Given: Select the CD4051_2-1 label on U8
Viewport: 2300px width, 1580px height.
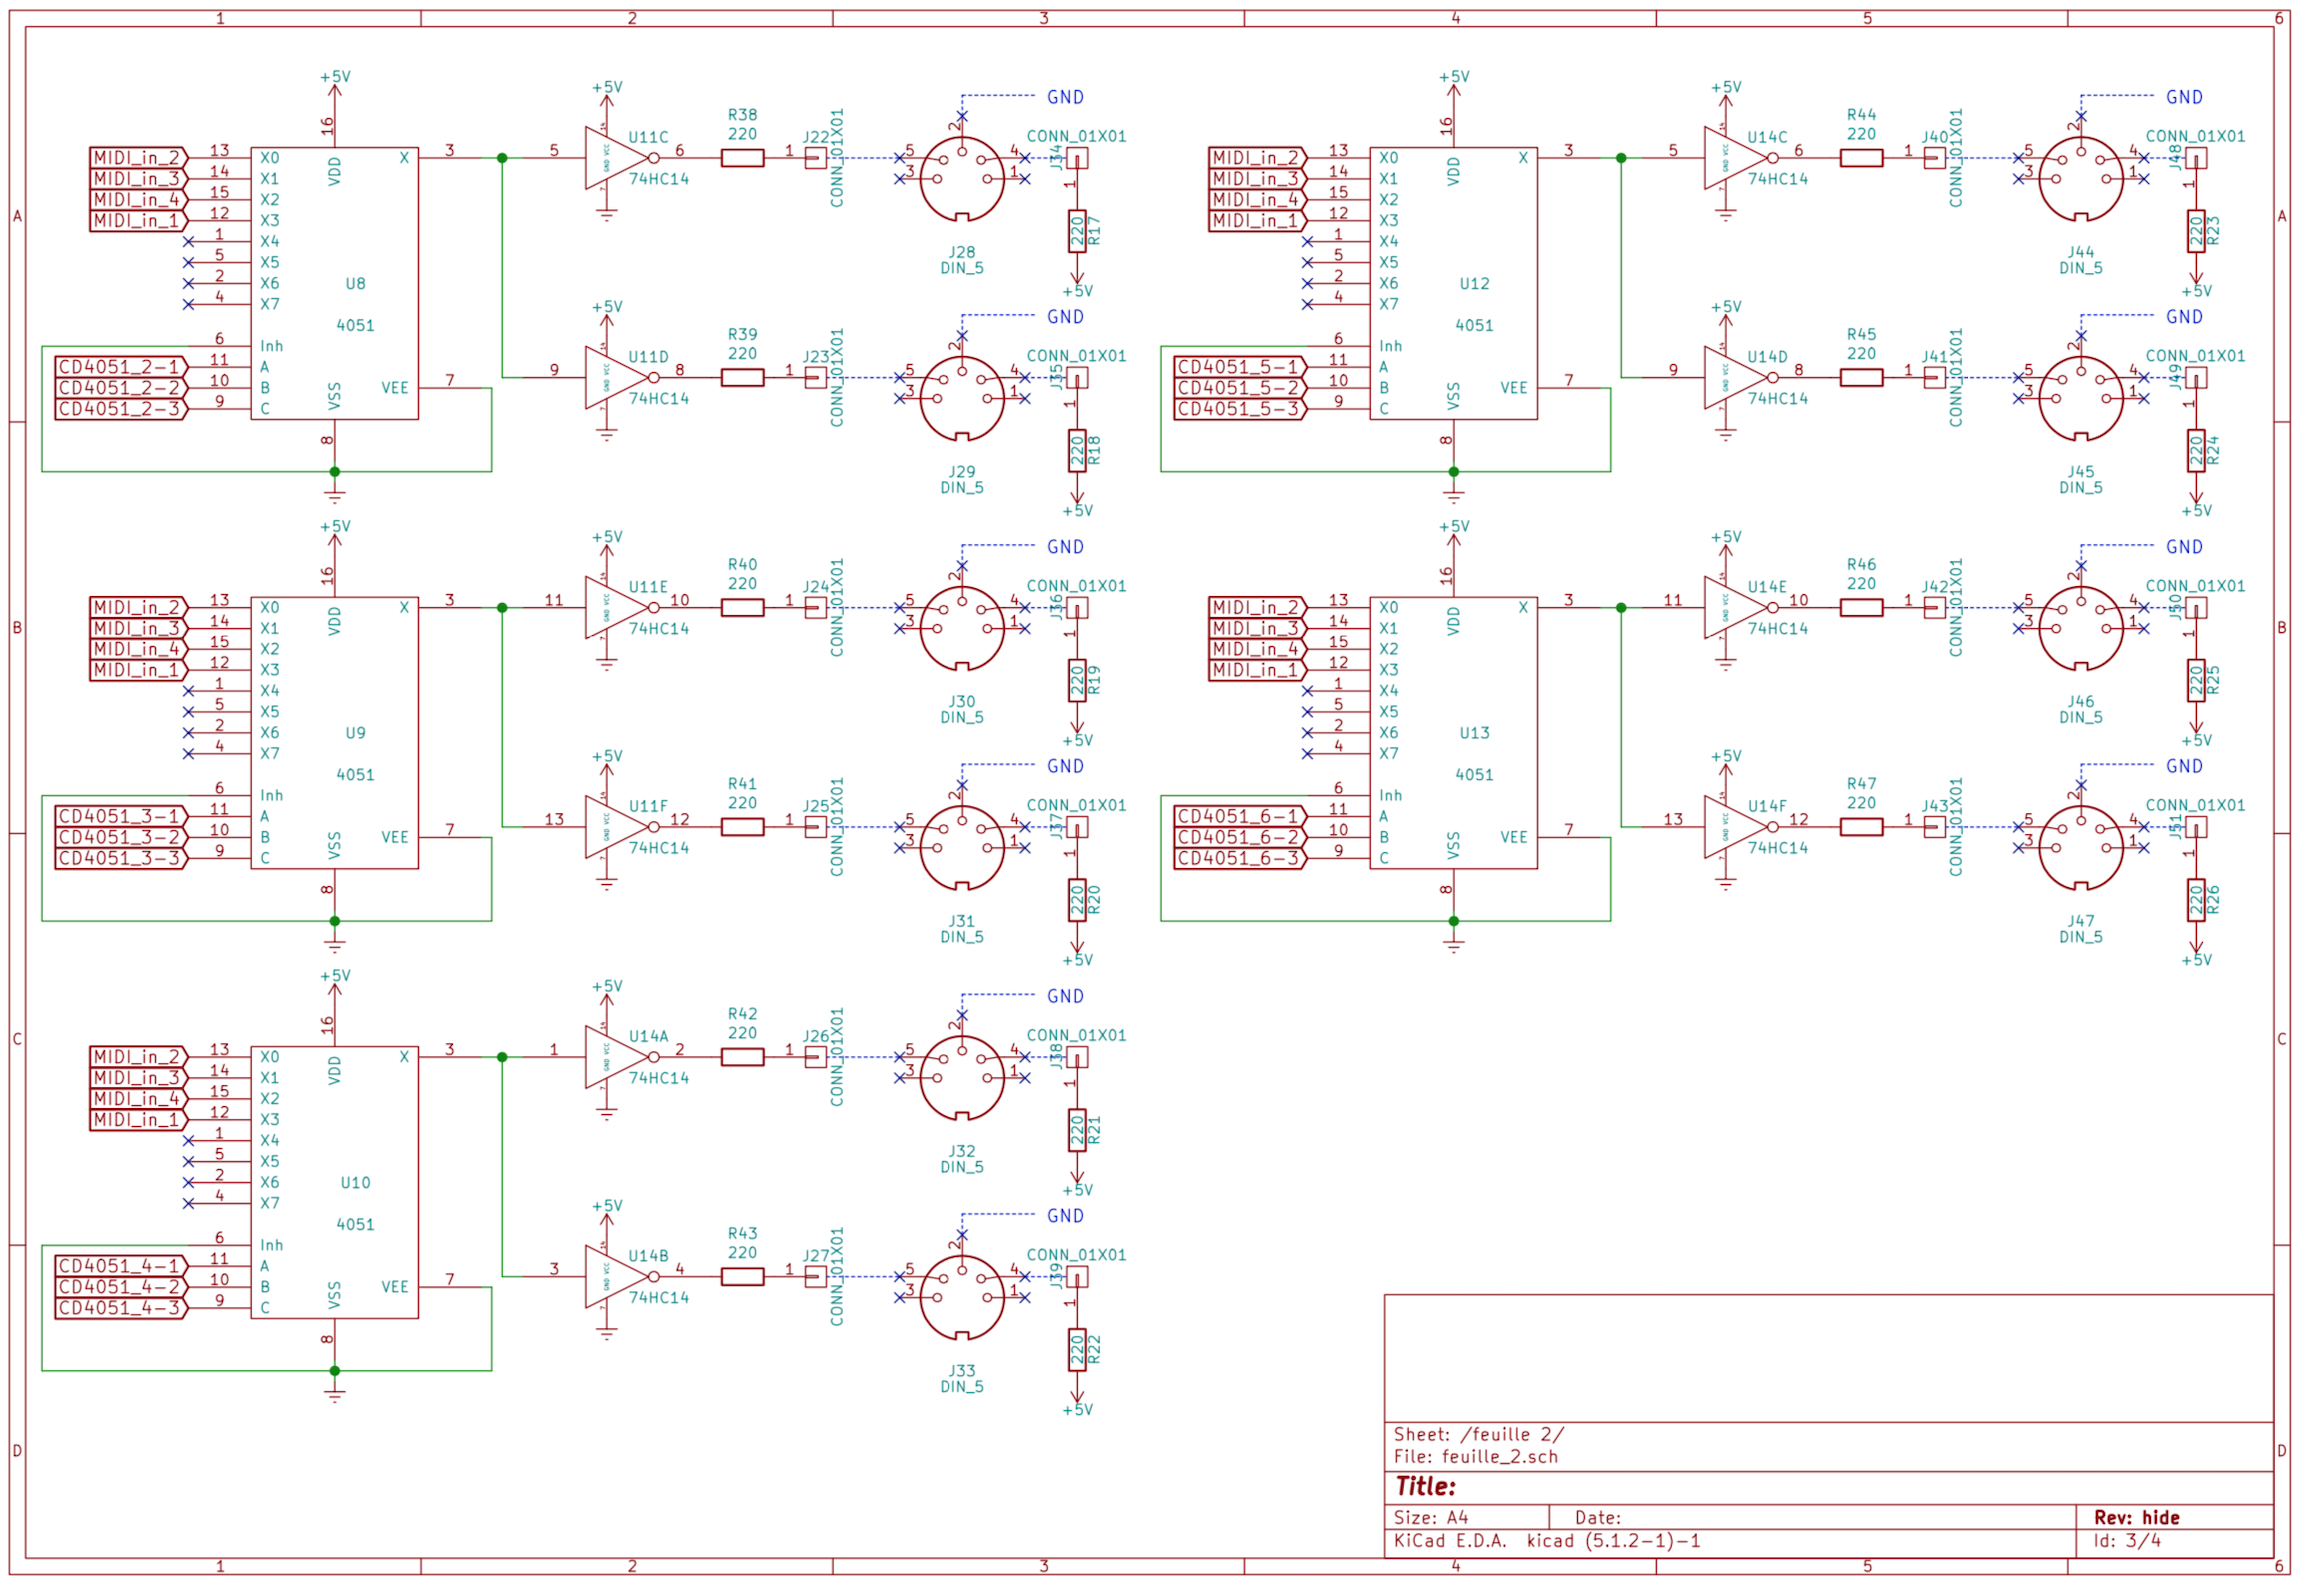Looking at the screenshot, I should (120, 367).
